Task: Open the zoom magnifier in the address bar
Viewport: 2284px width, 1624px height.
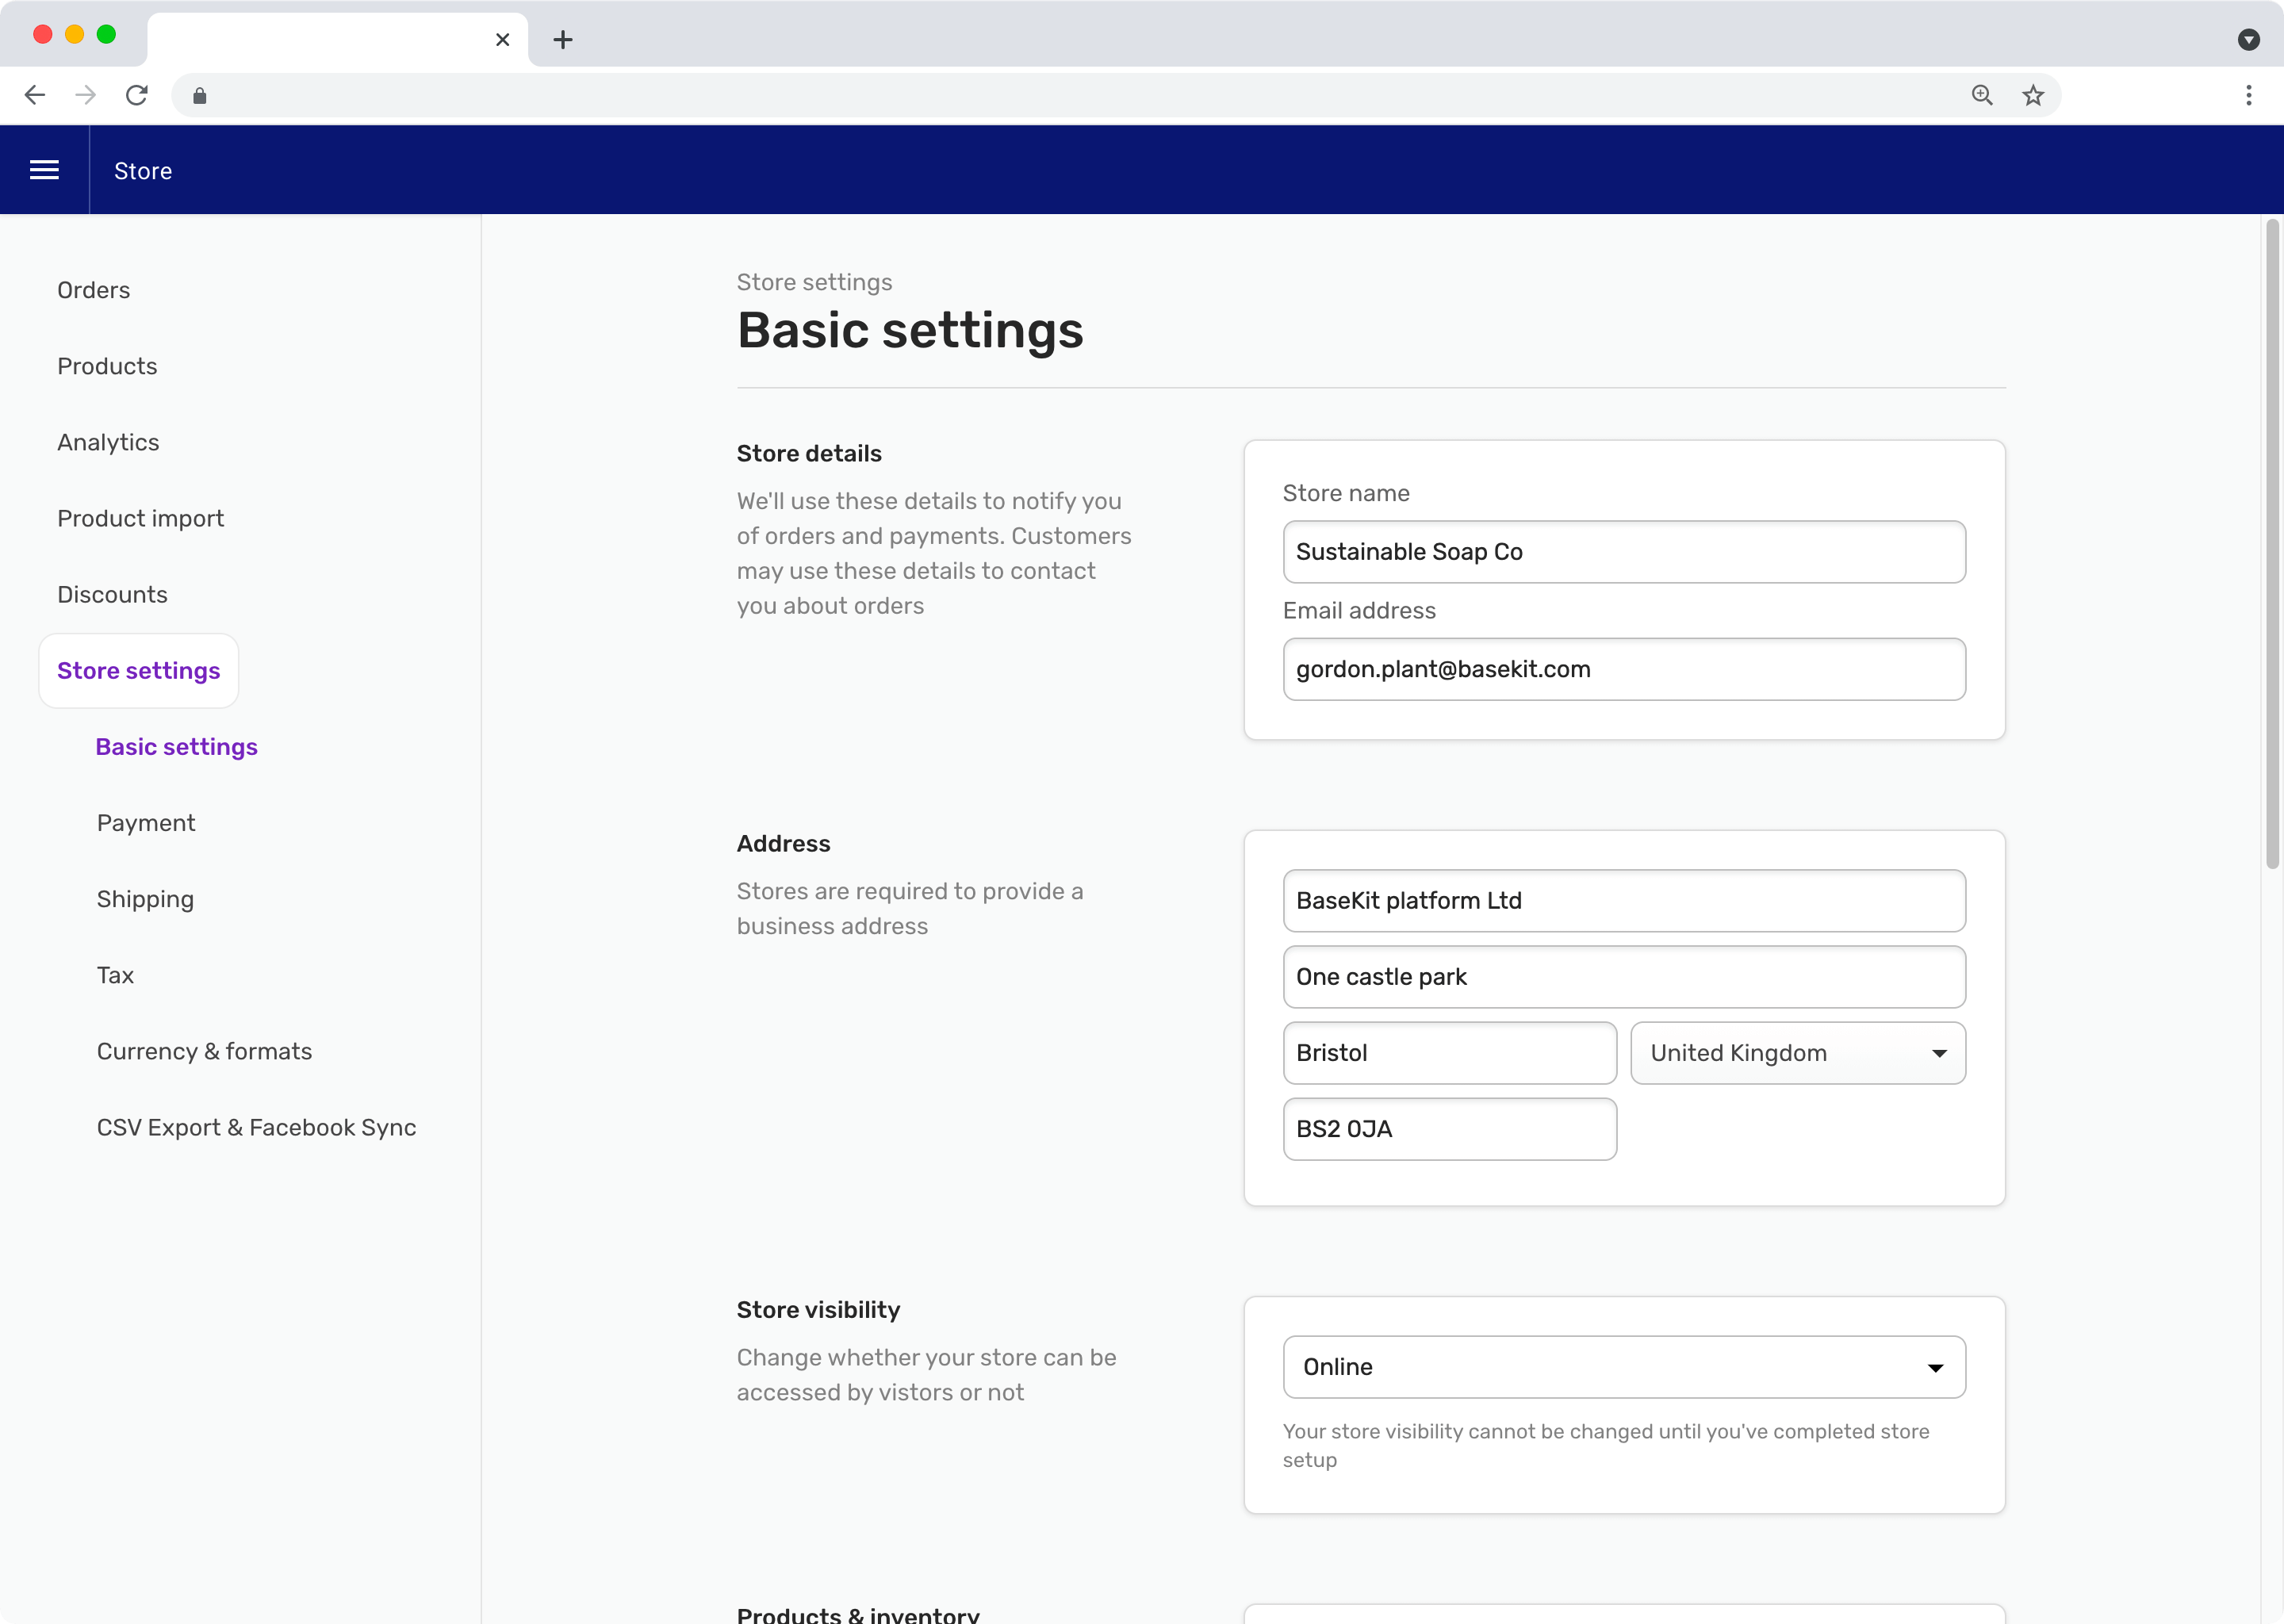Action: (1983, 95)
